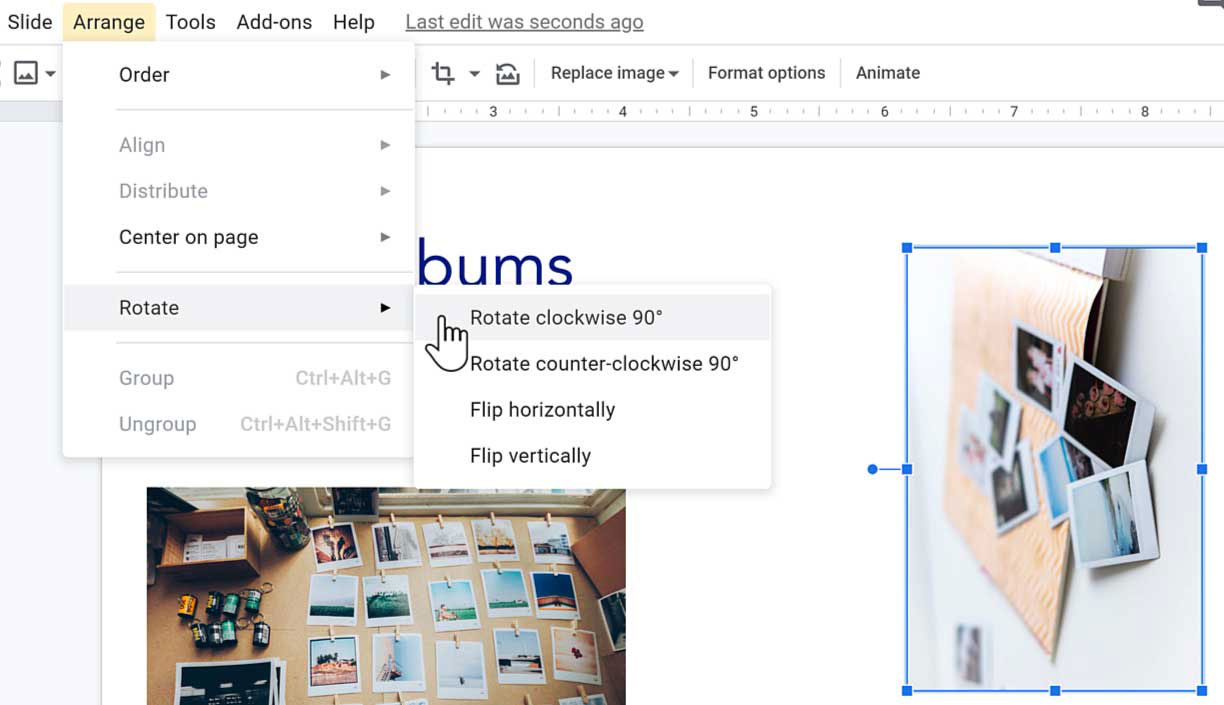The height and width of the screenshot is (705, 1224).
Task: Click the reset image icon
Action: click(x=508, y=73)
